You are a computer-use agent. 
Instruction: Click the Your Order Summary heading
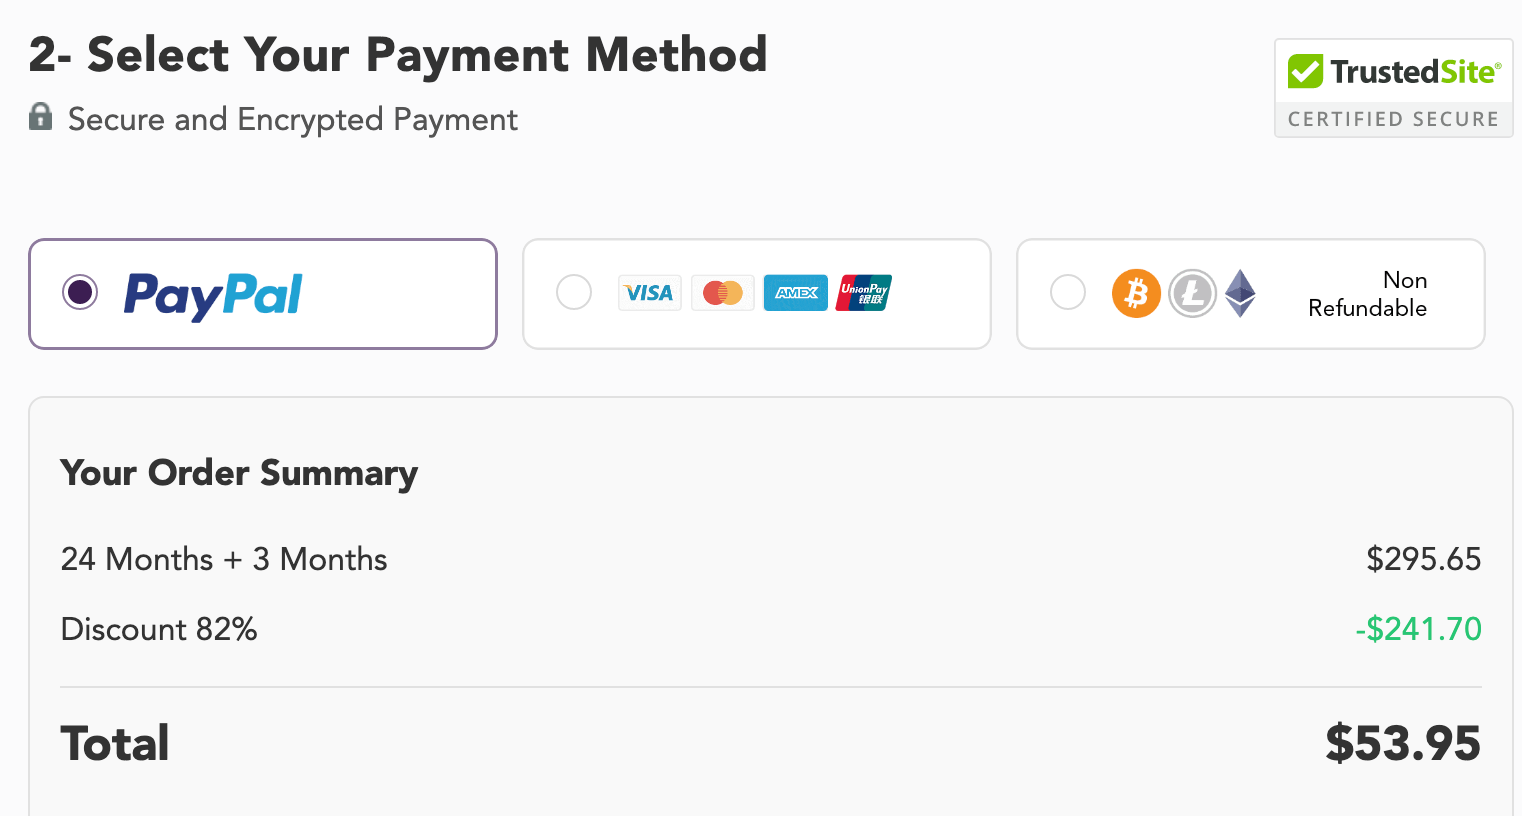pyautogui.click(x=239, y=473)
